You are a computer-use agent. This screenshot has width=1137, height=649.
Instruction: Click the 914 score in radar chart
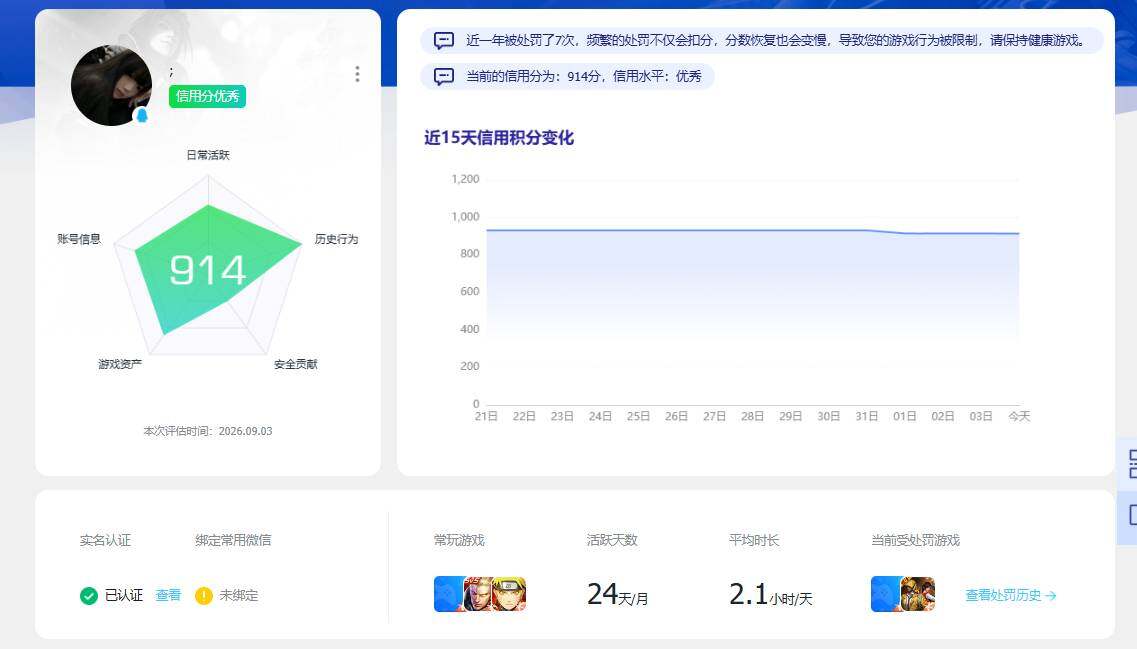click(x=207, y=270)
